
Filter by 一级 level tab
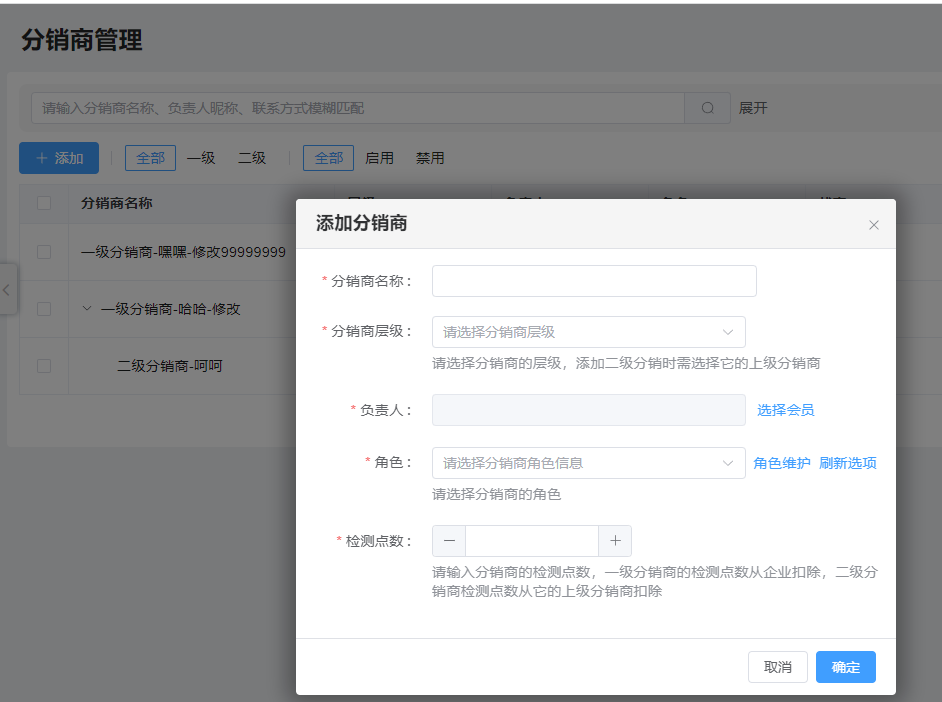[x=201, y=158]
